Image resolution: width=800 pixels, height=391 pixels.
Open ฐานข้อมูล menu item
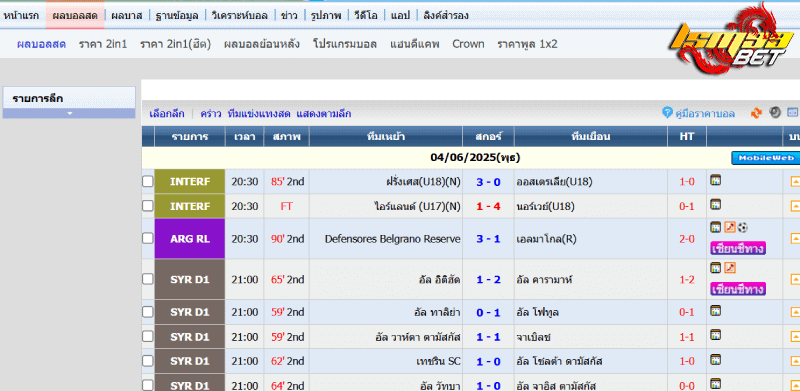pos(177,15)
